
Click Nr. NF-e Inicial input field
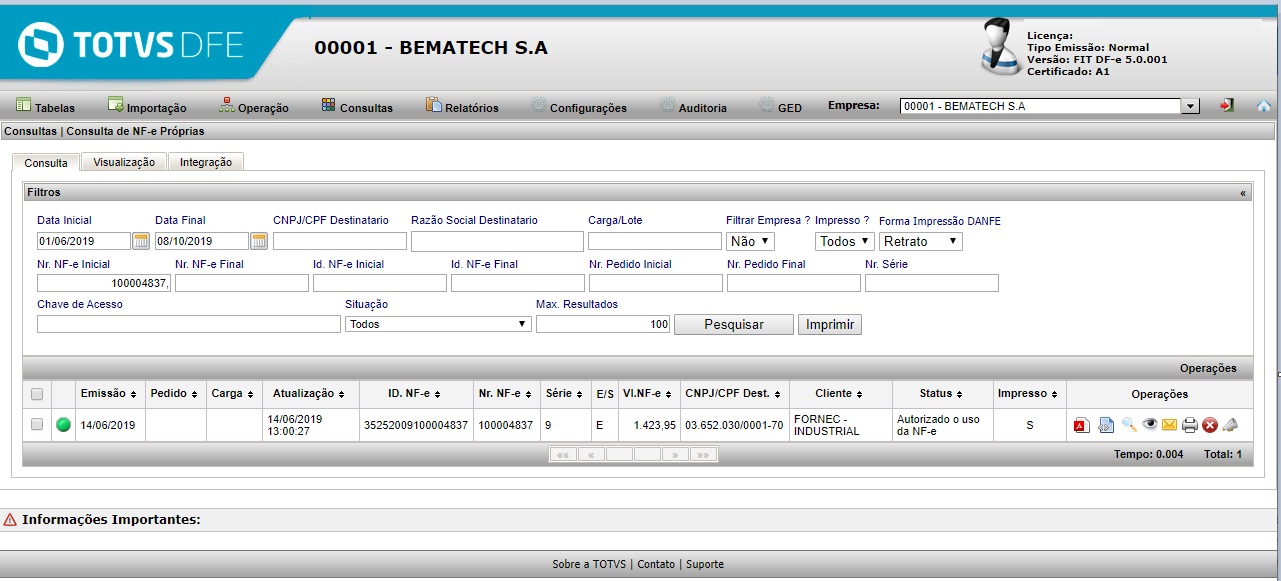pos(104,283)
